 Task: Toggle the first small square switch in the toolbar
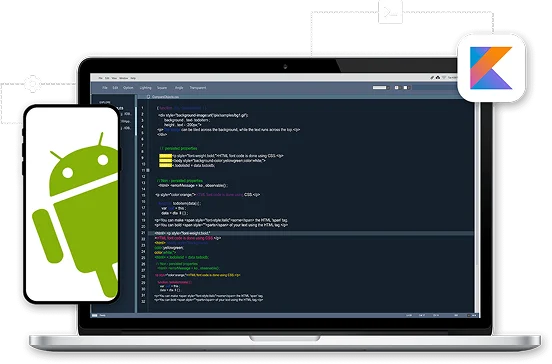point(397,88)
